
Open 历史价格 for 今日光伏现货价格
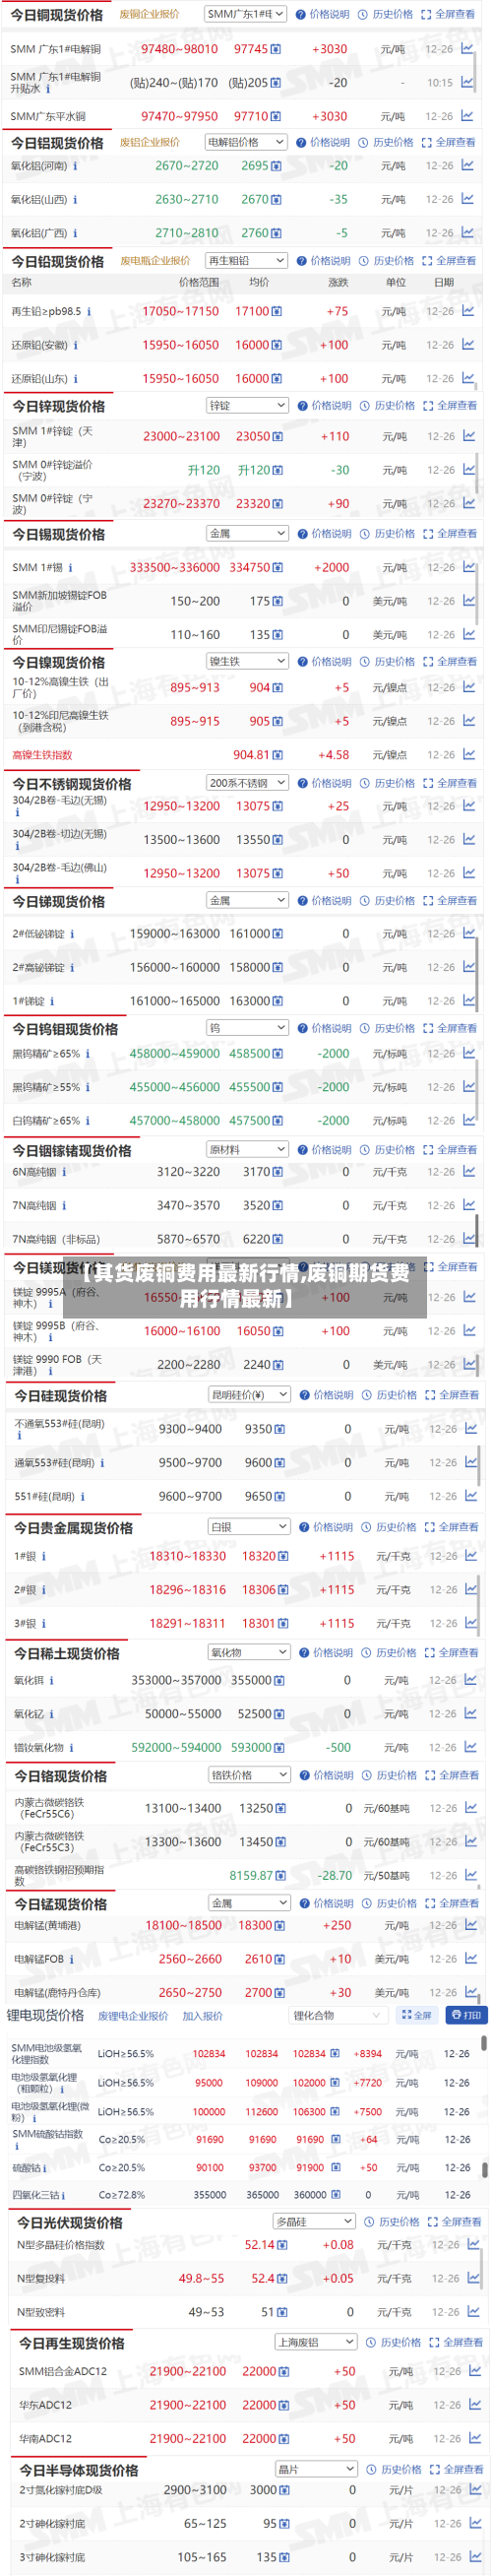(393, 2222)
